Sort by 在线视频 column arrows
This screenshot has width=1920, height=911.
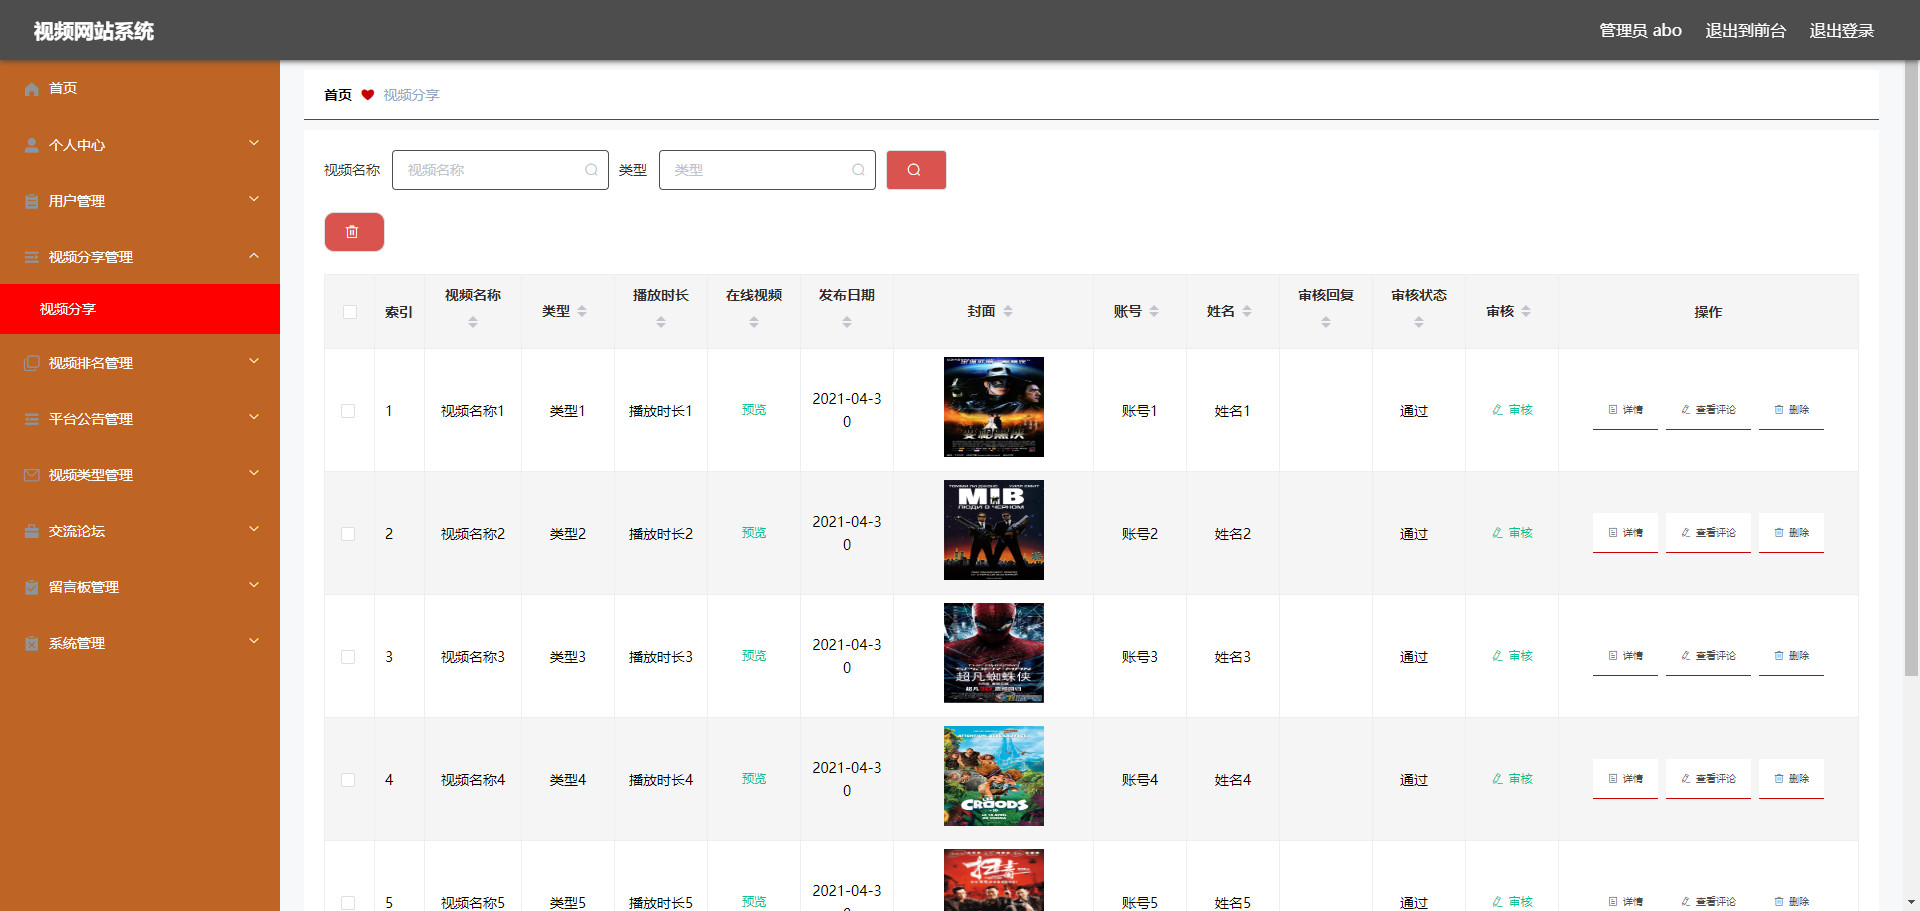754,322
